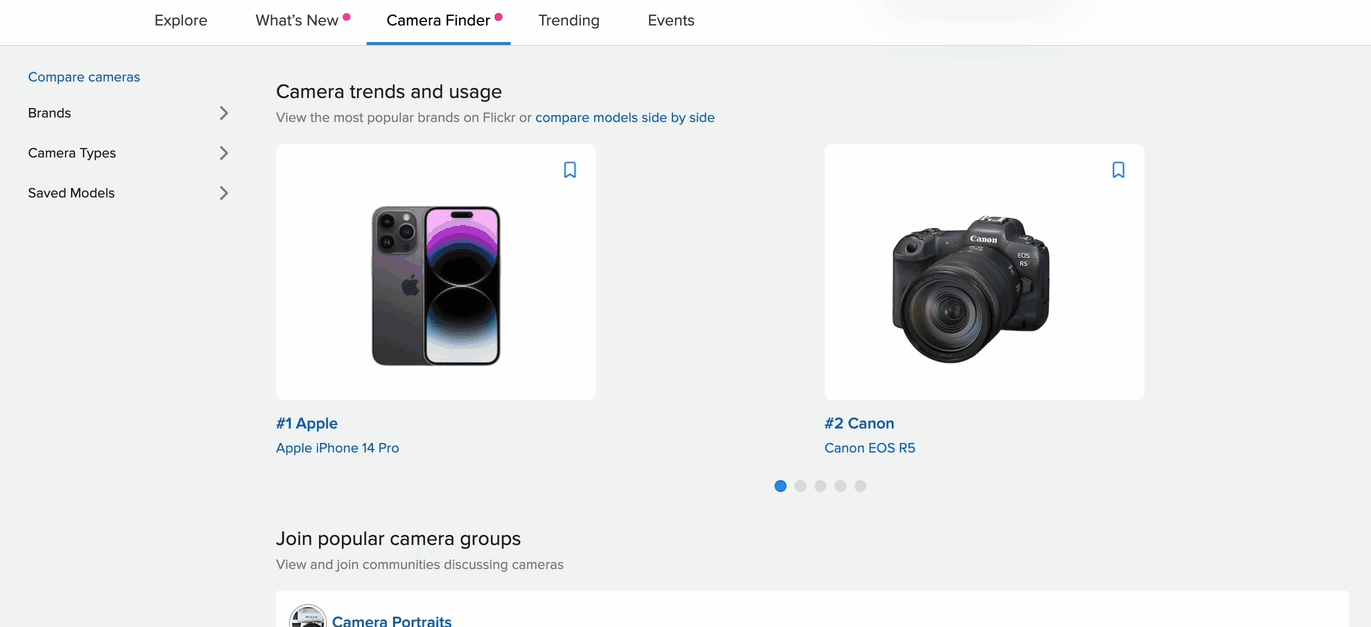Click the iPhone 14 Pro product image
The height and width of the screenshot is (627, 1371).
pyautogui.click(x=436, y=285)
